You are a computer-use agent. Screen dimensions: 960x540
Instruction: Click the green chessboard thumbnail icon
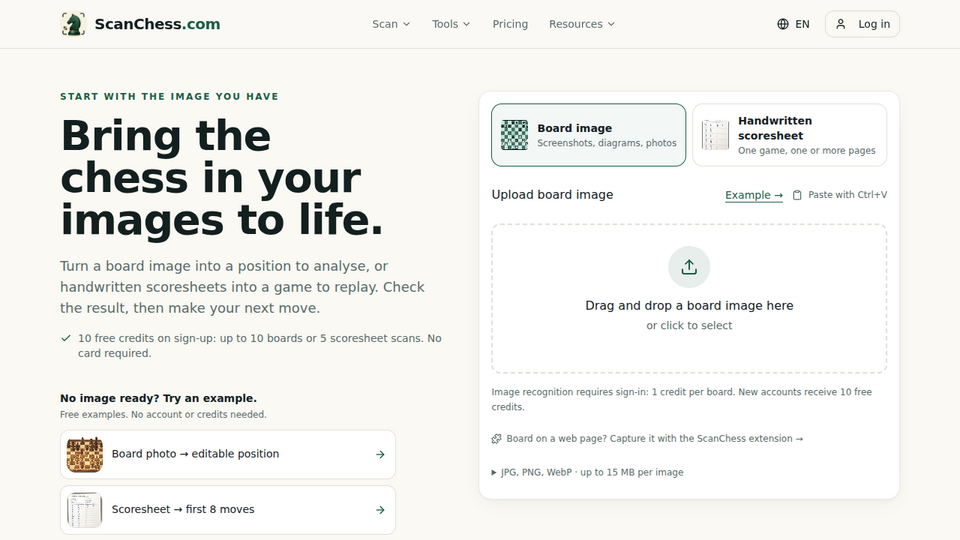[514, 135]
